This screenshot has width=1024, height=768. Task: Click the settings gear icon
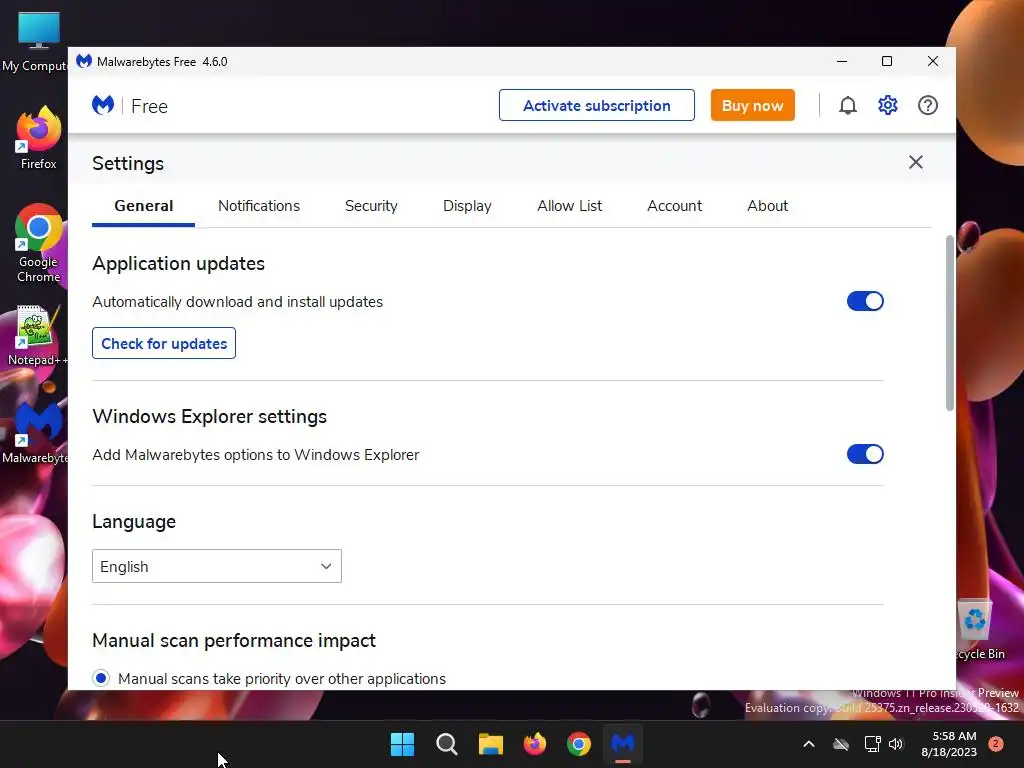click(888, 105)
